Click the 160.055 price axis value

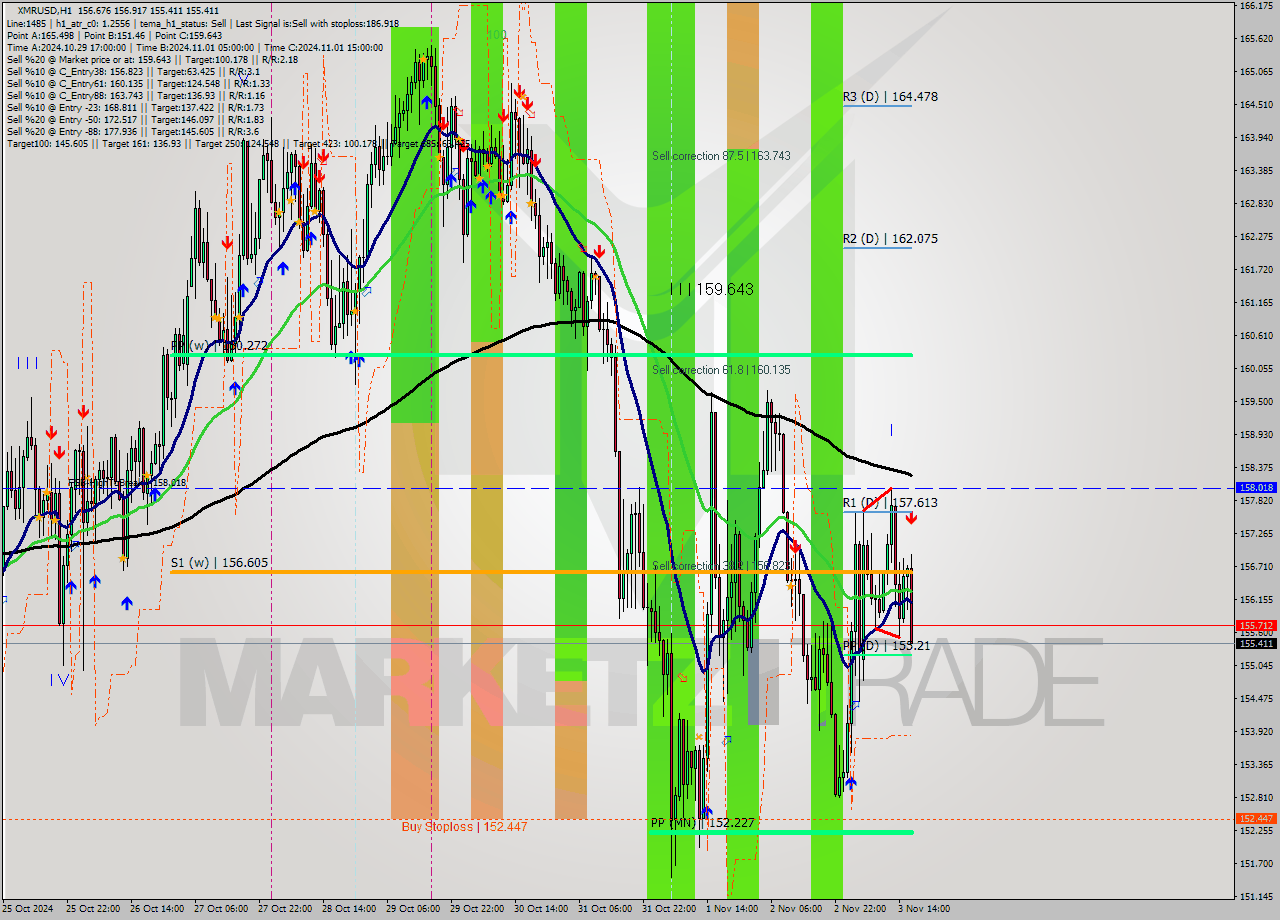[1256, 369]
